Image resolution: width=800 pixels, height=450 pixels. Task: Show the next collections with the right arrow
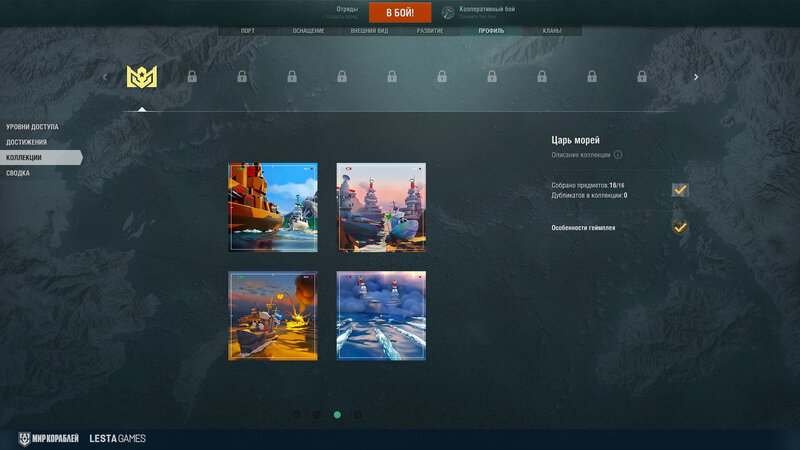point(696,77)
